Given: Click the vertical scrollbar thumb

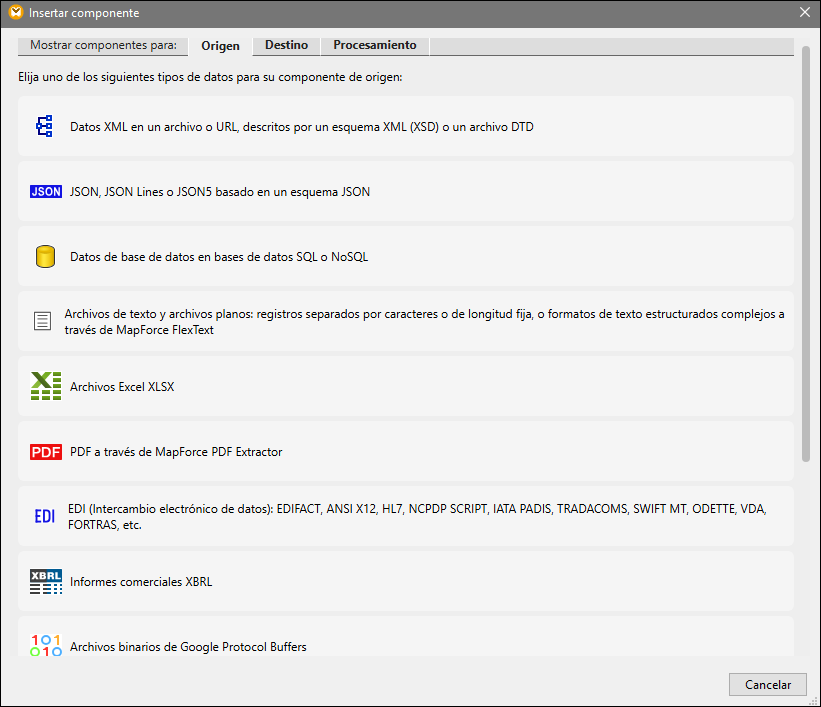Looking at the screenshot, I should click(x=806, y=250).
